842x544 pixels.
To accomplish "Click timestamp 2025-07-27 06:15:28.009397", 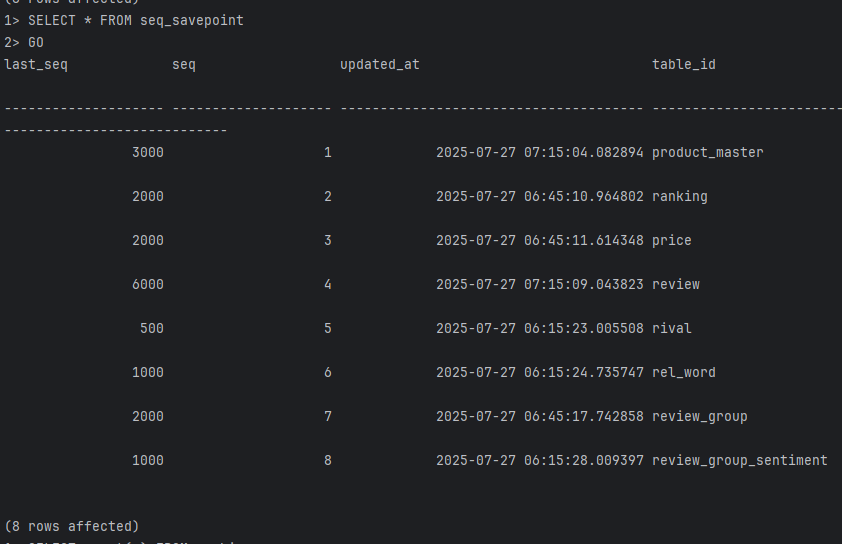I will pos(540,461).
